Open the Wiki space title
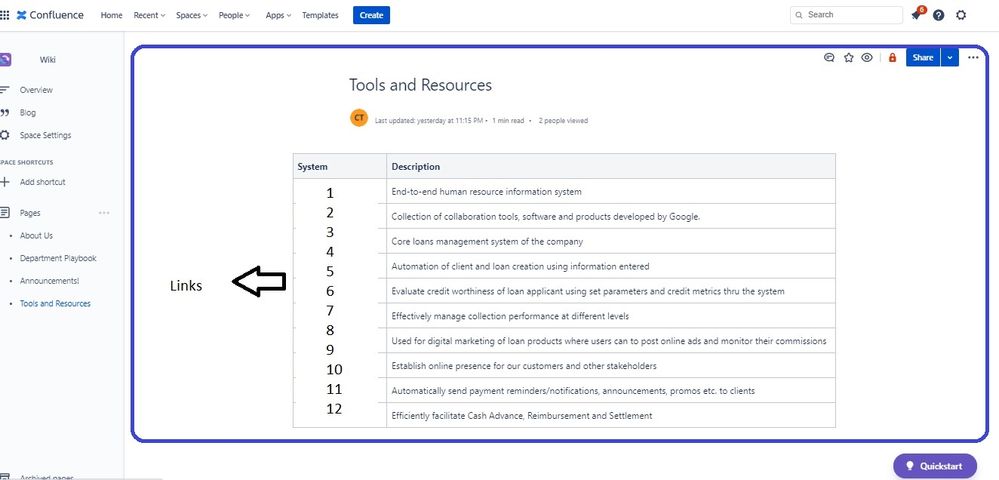Viewport: 999px width, 480px height. 48,60
